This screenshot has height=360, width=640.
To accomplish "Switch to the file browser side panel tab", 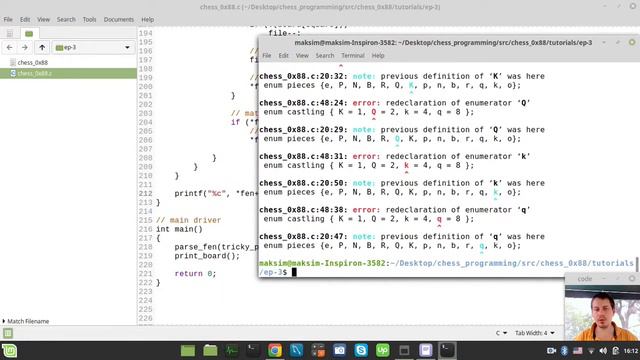I will [x=29, y=33].
